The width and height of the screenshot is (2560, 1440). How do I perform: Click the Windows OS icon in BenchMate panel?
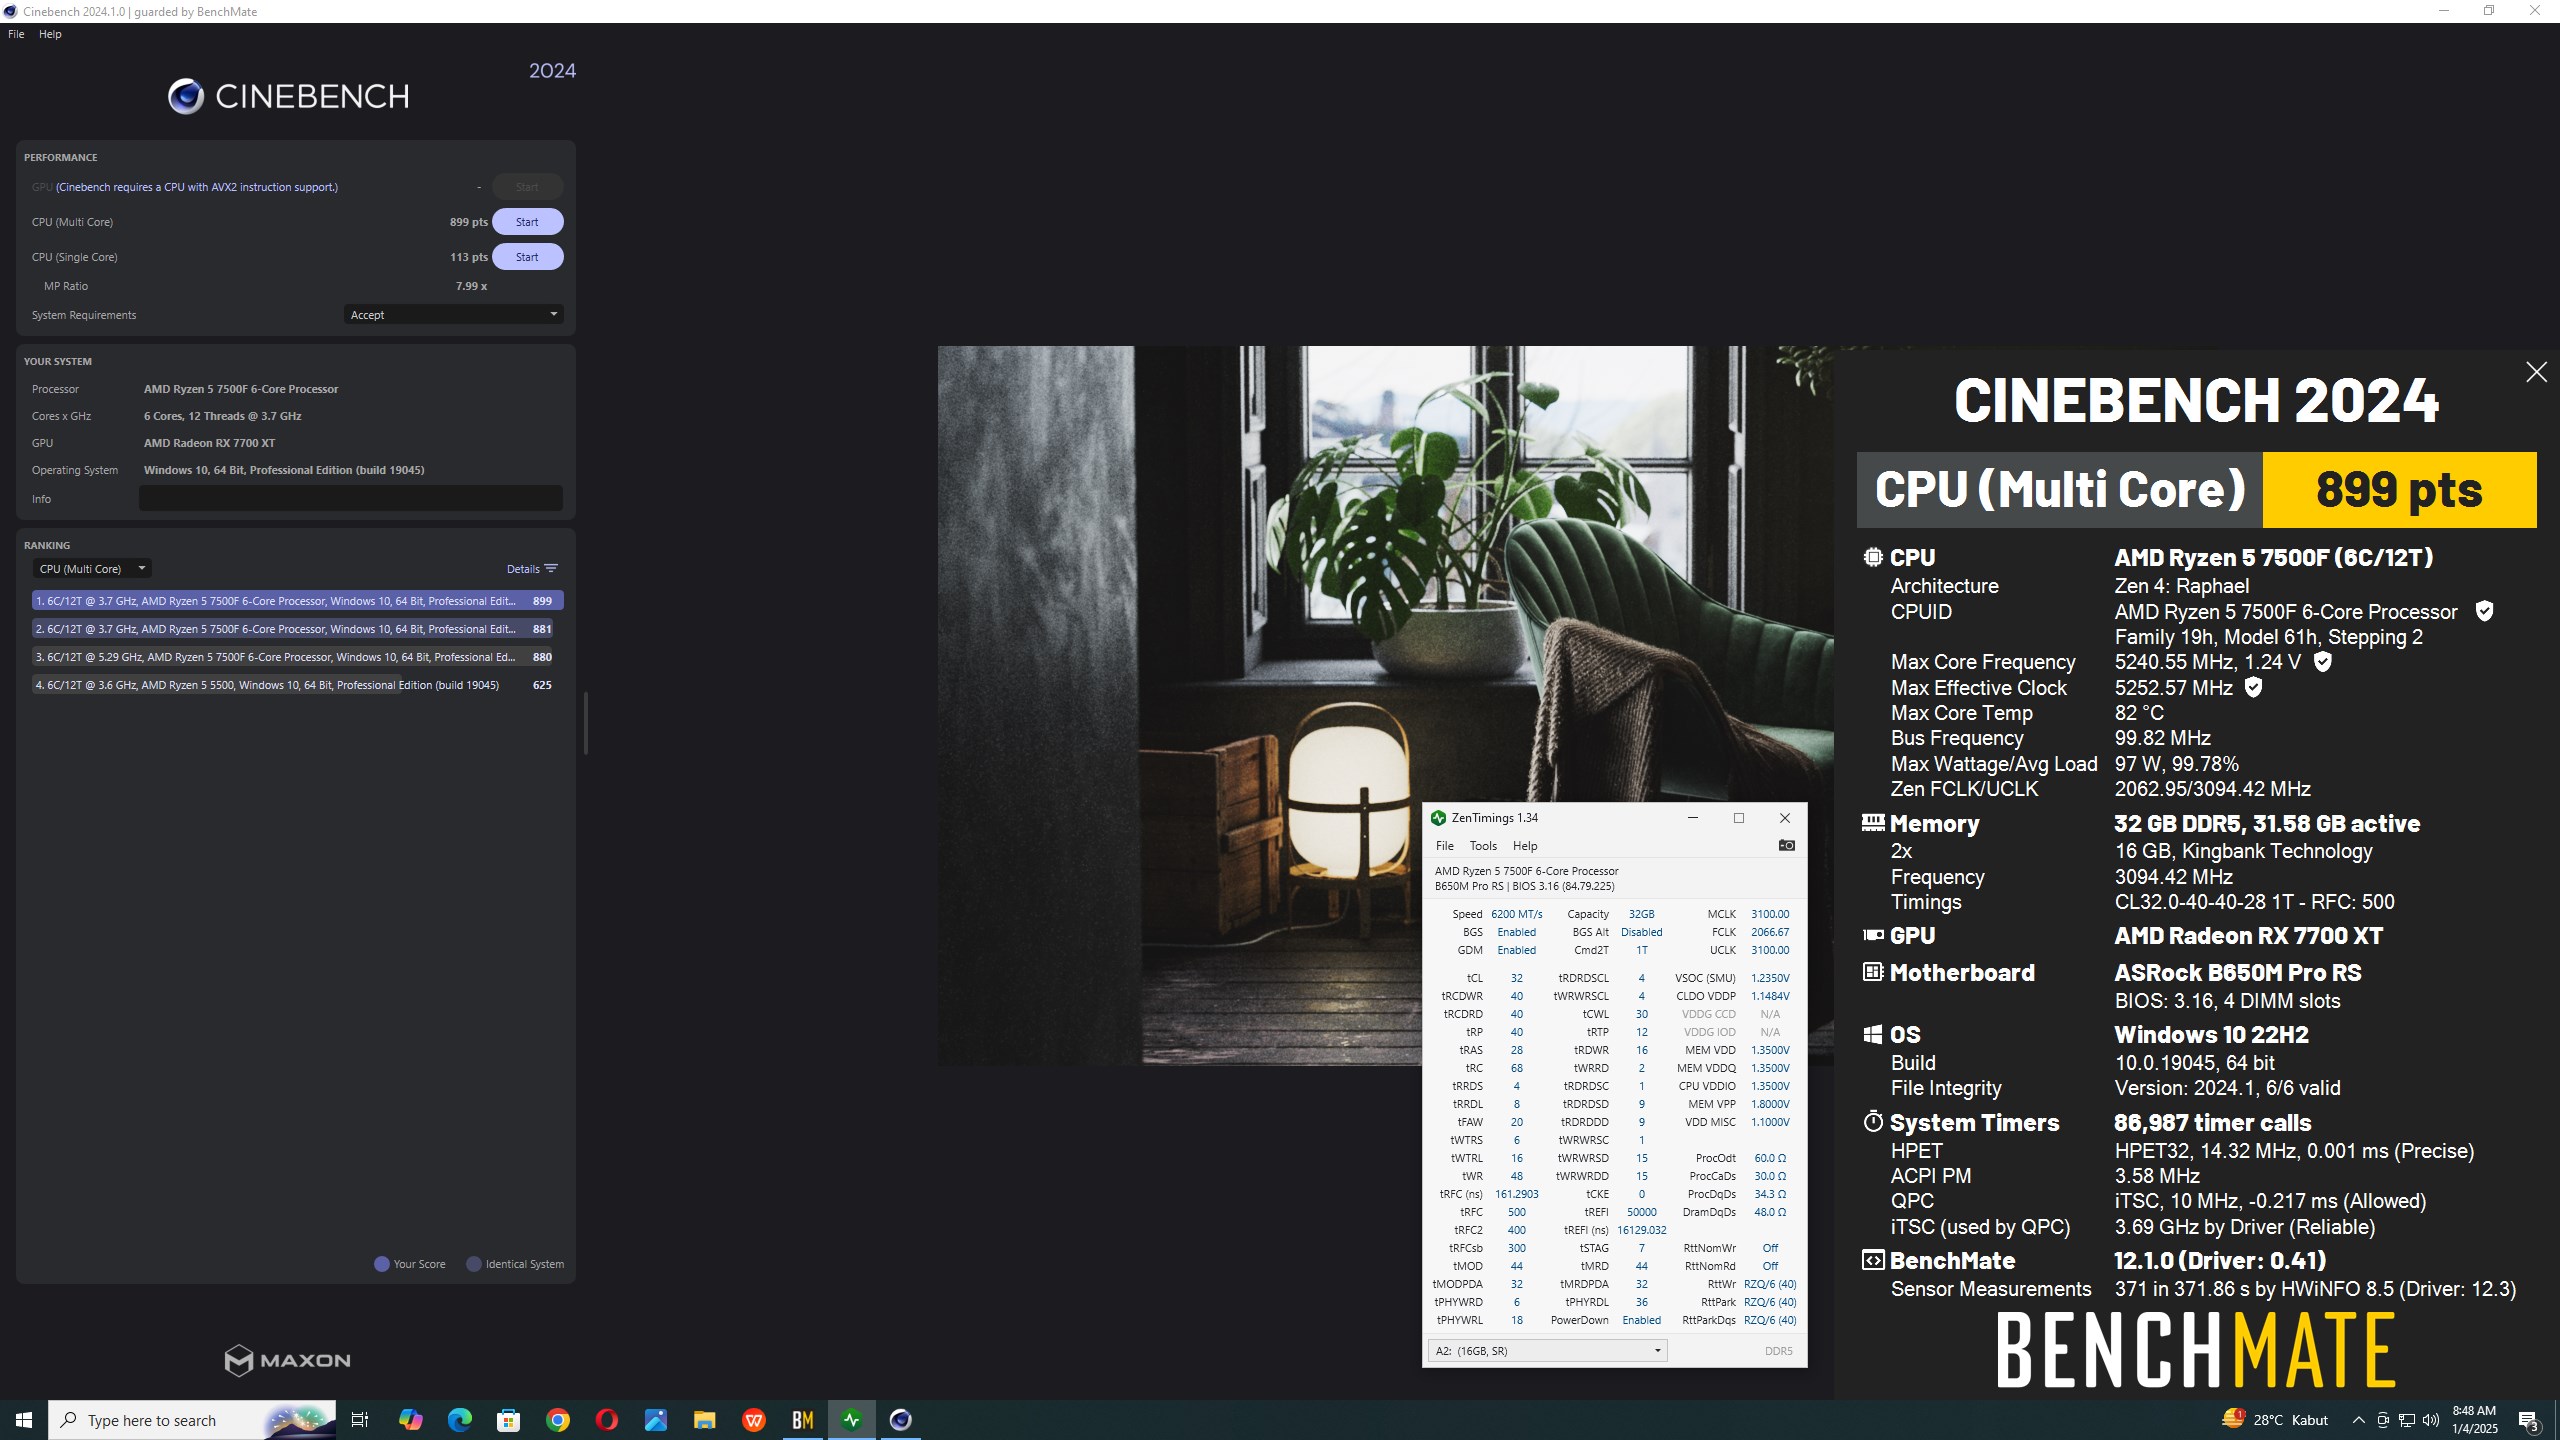click(1873, 1035)
